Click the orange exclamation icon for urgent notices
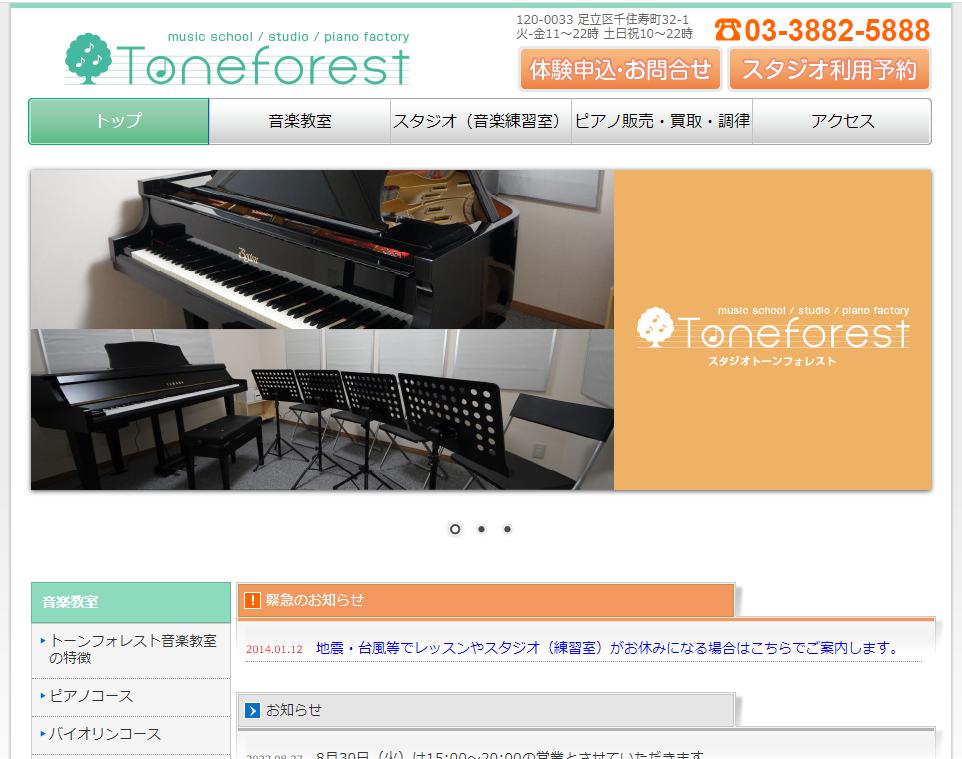 pyautogui.click(x=252, y=600)
